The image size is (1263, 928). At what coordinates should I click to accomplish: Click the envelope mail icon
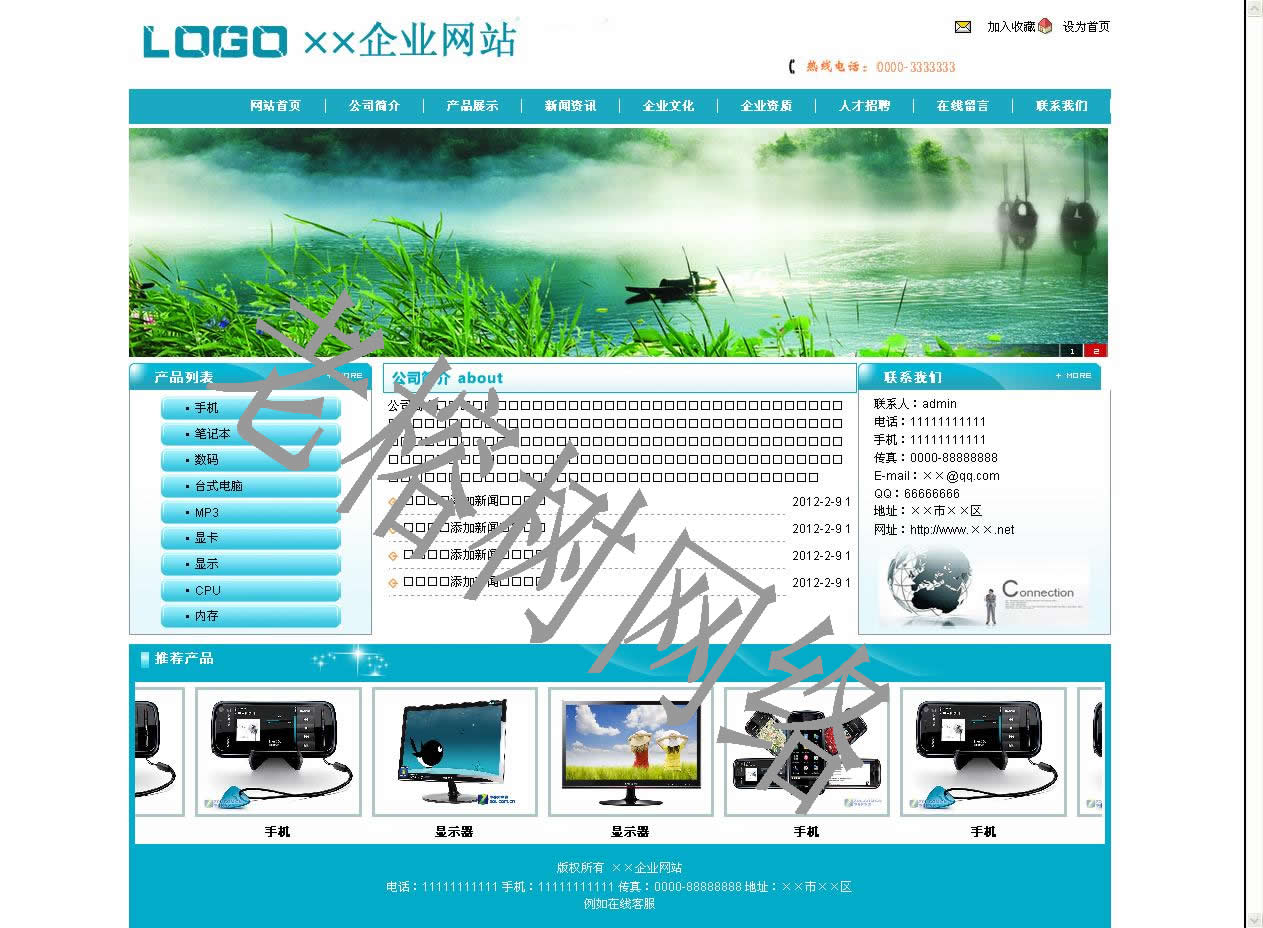963,27
